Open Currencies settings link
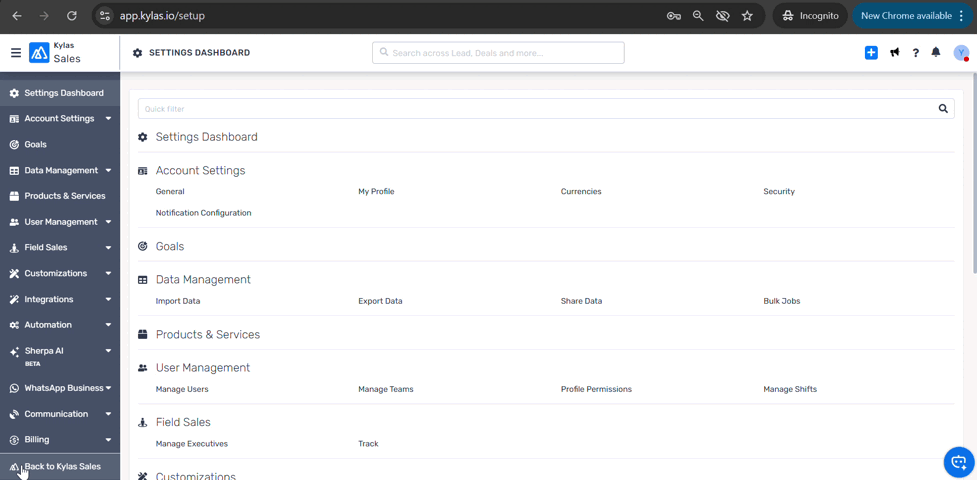Screen dimensions: 977x480 point(581,191)
